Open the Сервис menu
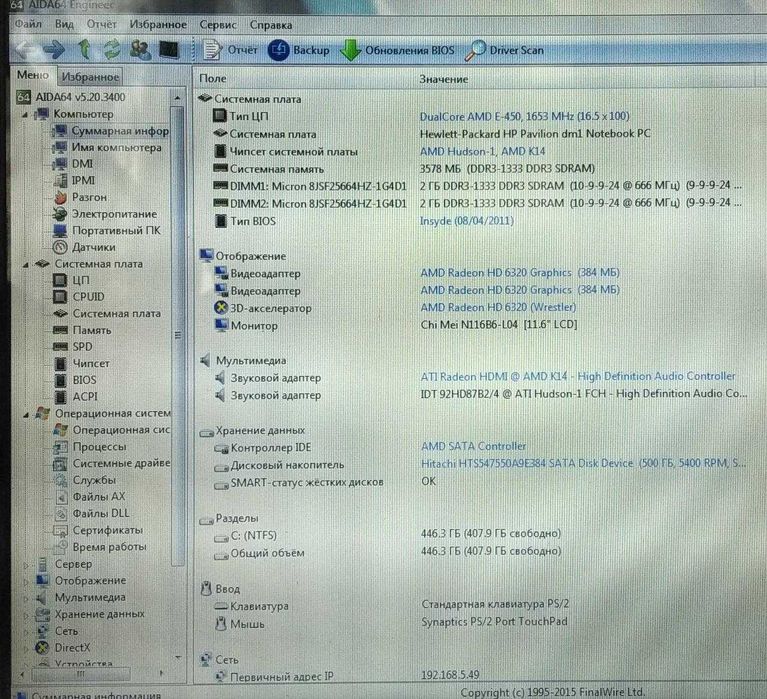This screenshot has height=699, width=767. pyautogui.click(x=218, y=25)
